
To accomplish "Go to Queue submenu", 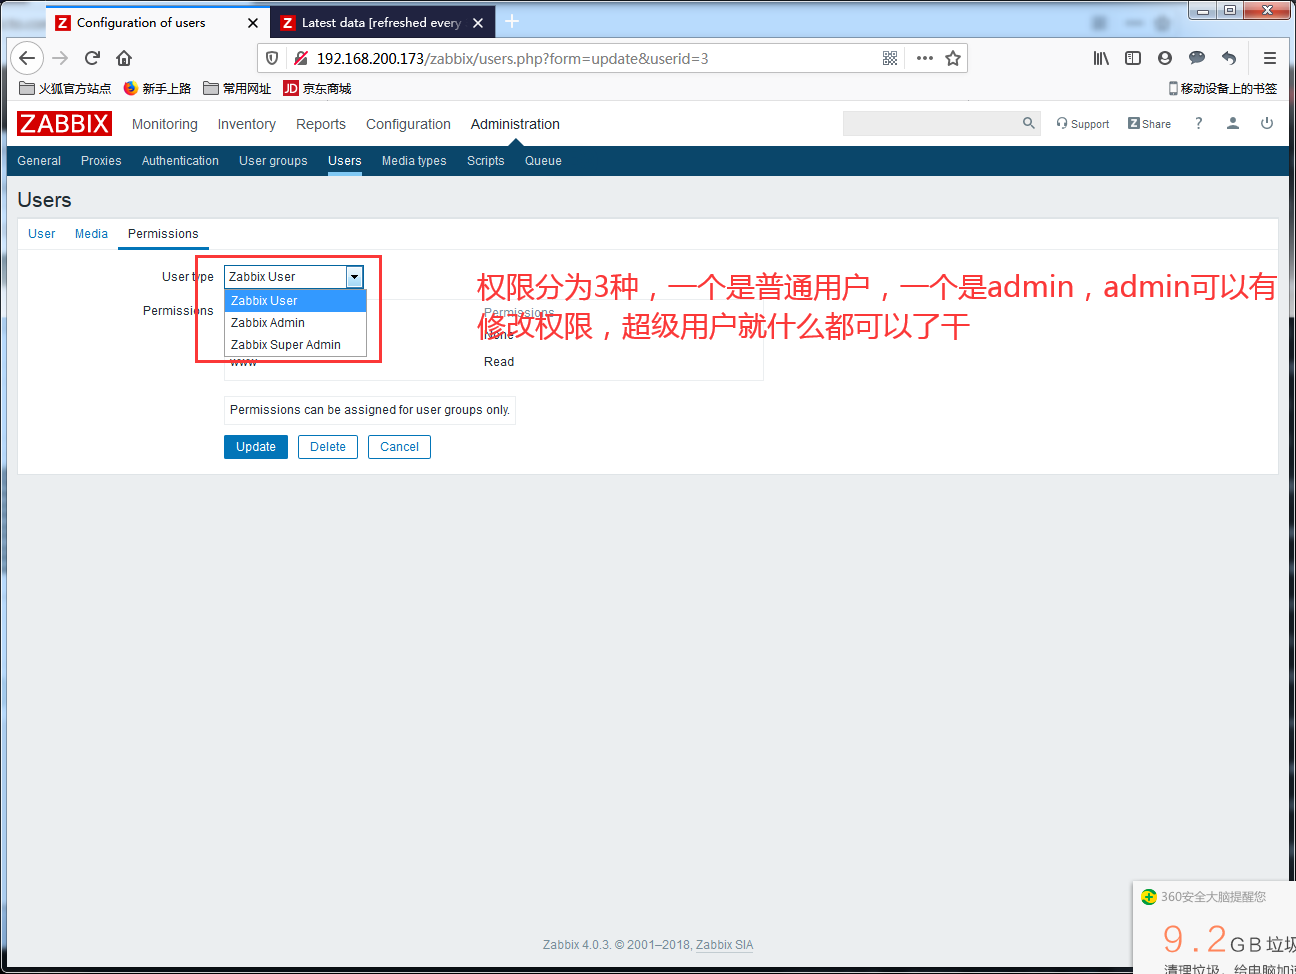I will pos(543,161).
